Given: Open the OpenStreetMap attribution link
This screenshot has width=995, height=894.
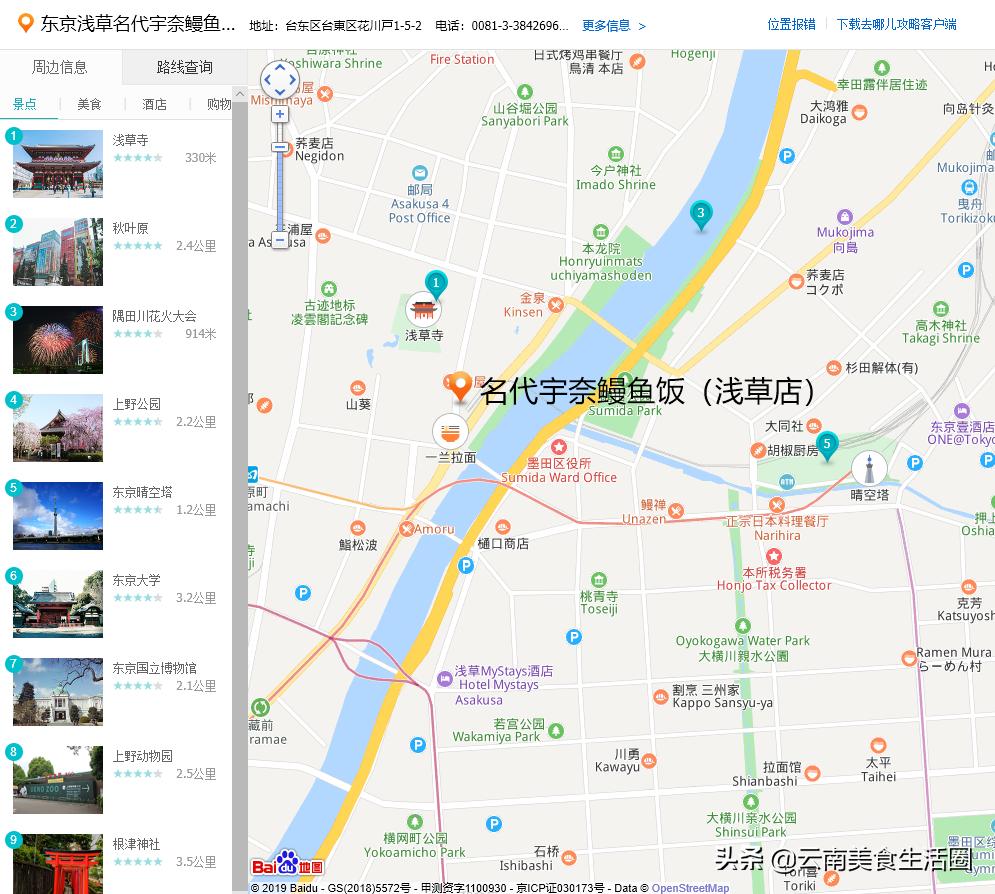Looking at the screenshot, I should pos(690,888).
